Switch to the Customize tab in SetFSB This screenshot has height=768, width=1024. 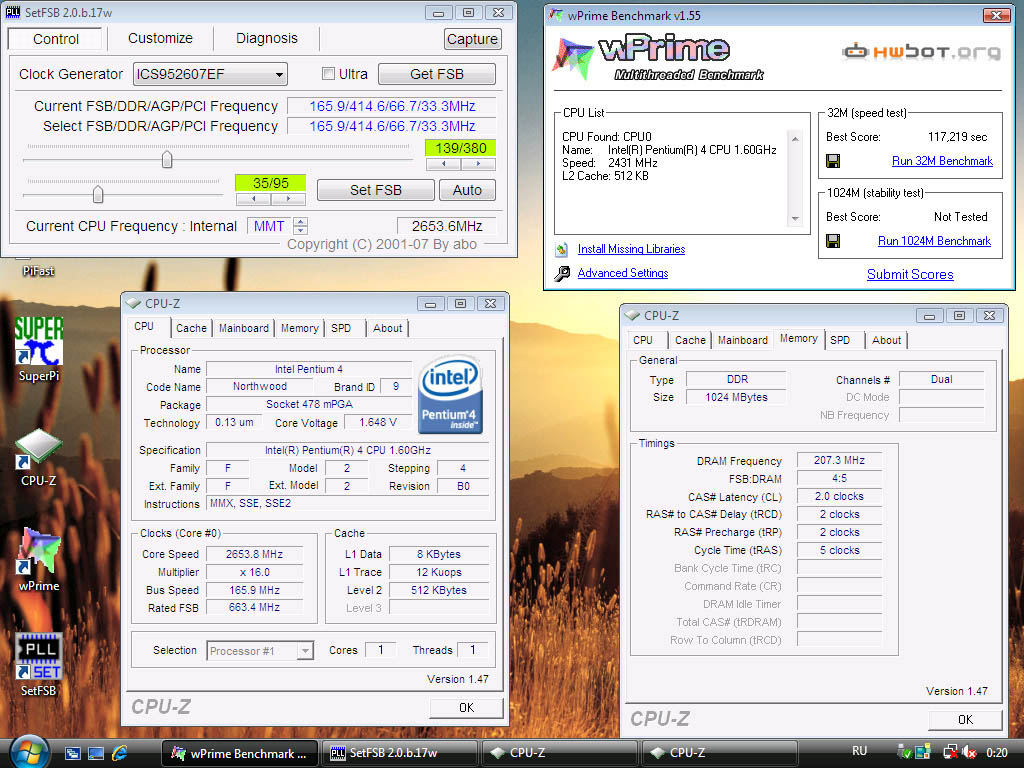click(160, 39)
